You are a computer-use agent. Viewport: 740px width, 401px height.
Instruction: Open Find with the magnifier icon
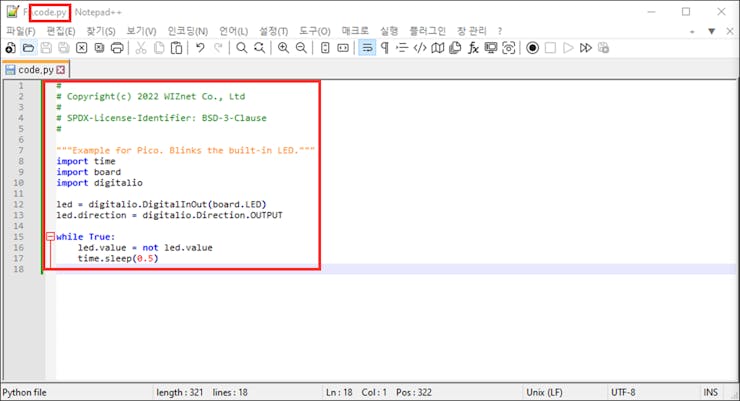coord(242,48)
